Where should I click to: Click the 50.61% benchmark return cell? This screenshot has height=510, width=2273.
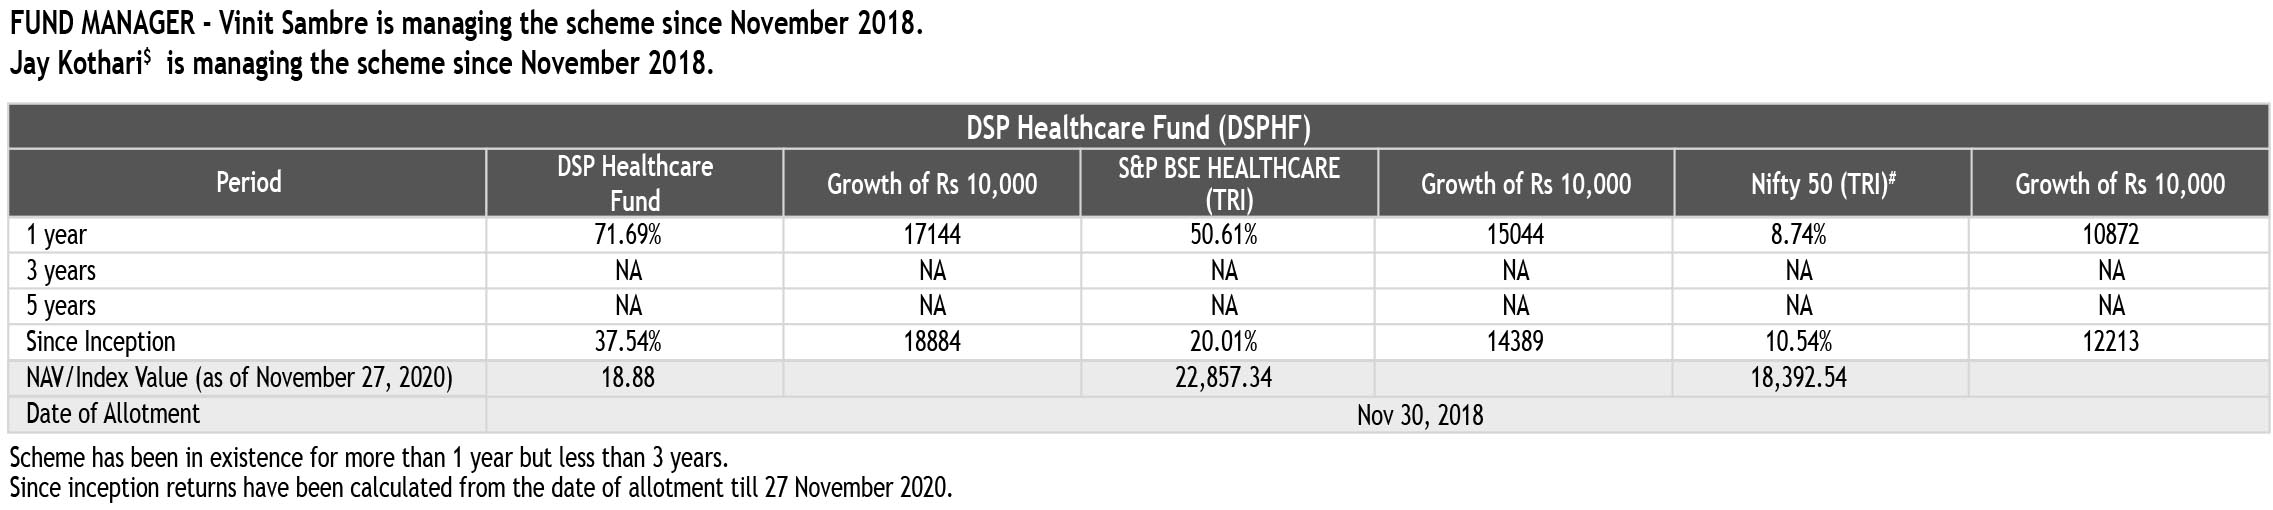point(1223,235)
